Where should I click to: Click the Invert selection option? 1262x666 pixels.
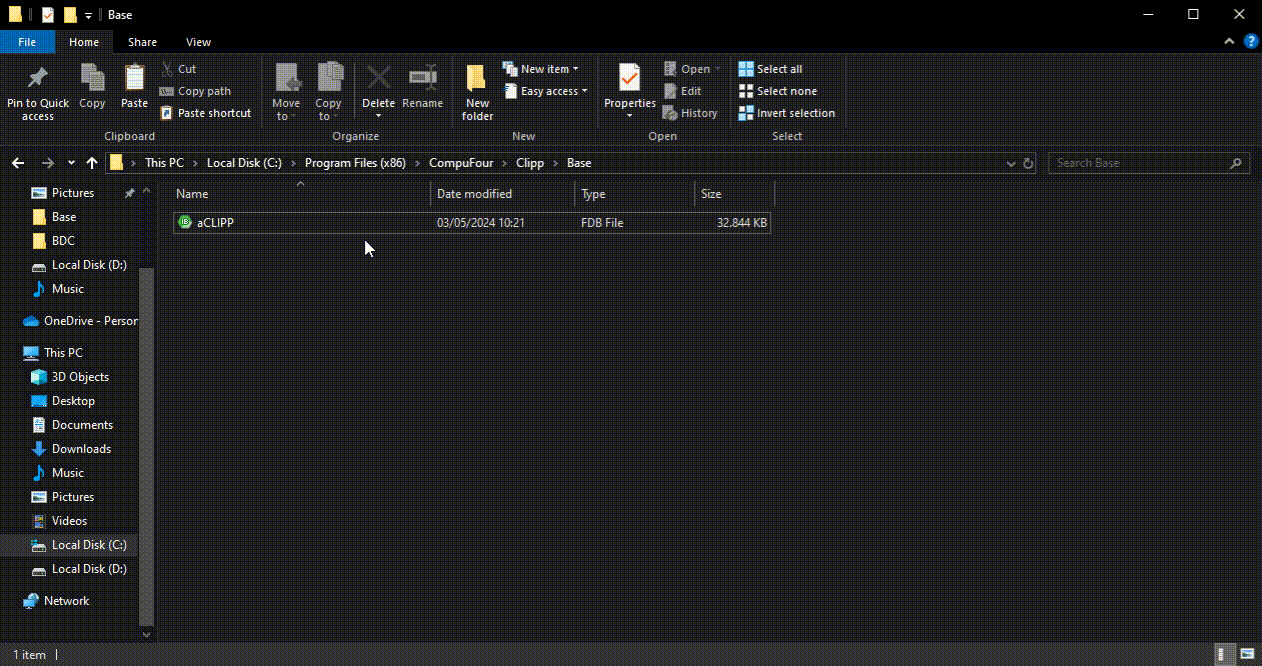pyautogui.click(x=787, y=113)
